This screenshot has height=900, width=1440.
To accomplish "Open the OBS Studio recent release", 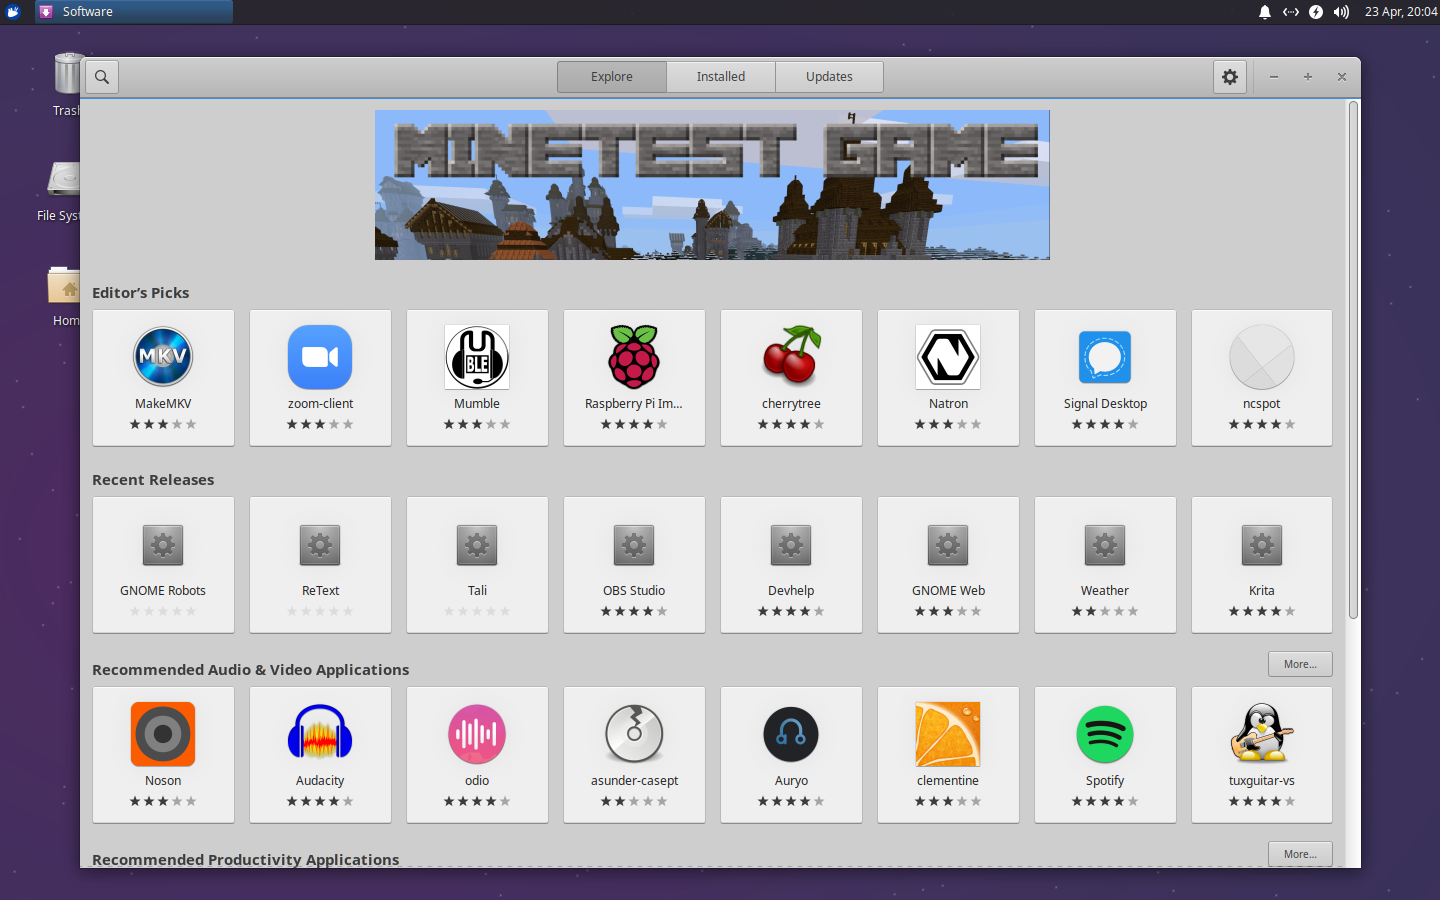I will pos(634,565).
